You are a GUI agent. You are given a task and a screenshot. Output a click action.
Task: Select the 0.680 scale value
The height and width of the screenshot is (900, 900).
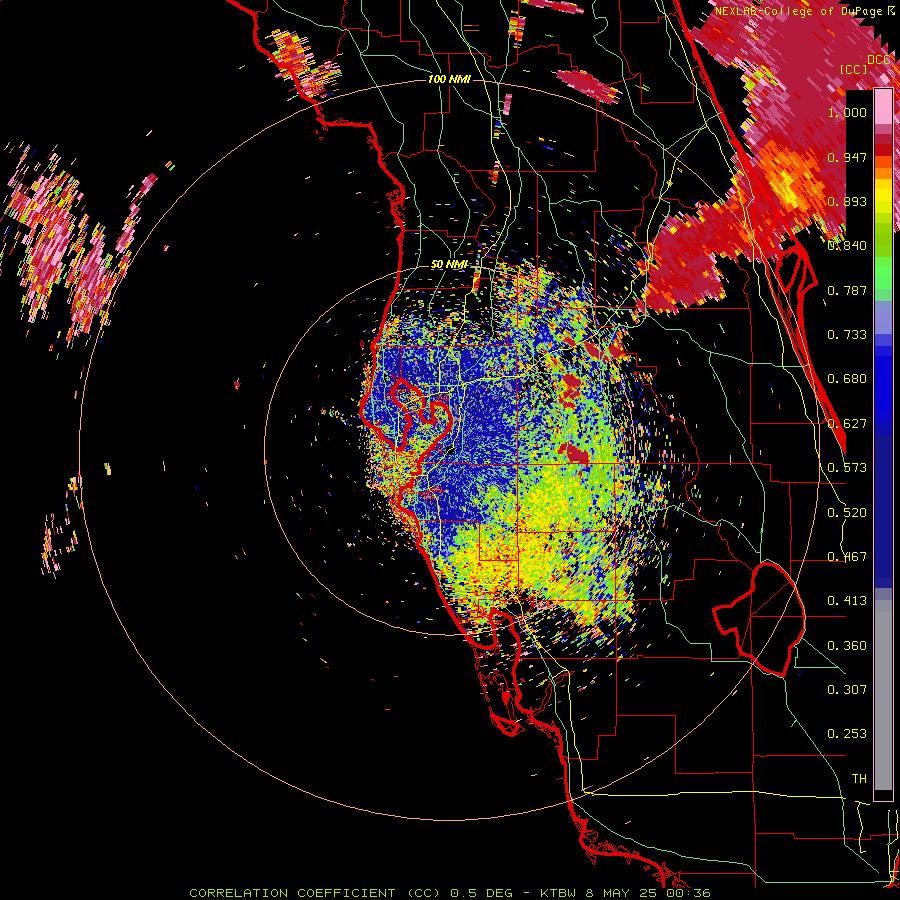tap(847, 379)
